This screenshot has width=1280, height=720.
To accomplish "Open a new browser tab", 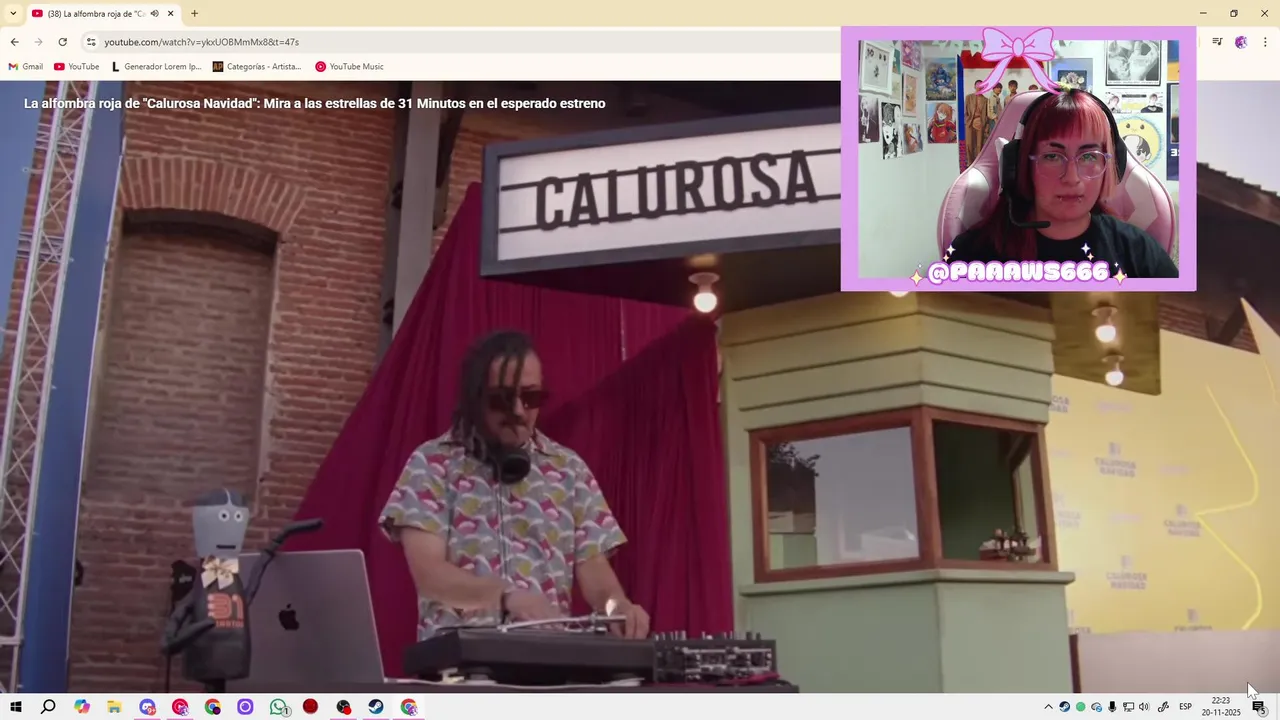I will click(194, 13).
